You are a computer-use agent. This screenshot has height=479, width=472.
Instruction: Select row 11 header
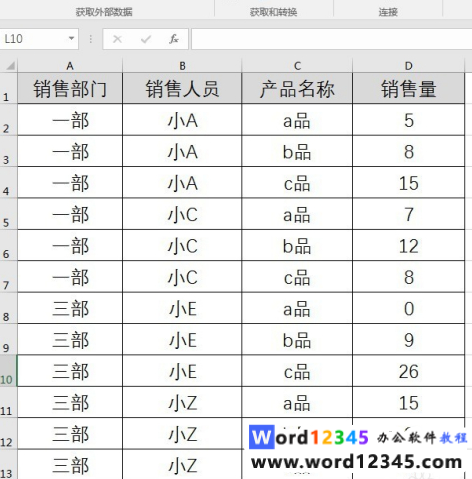[x=9, y=402]
